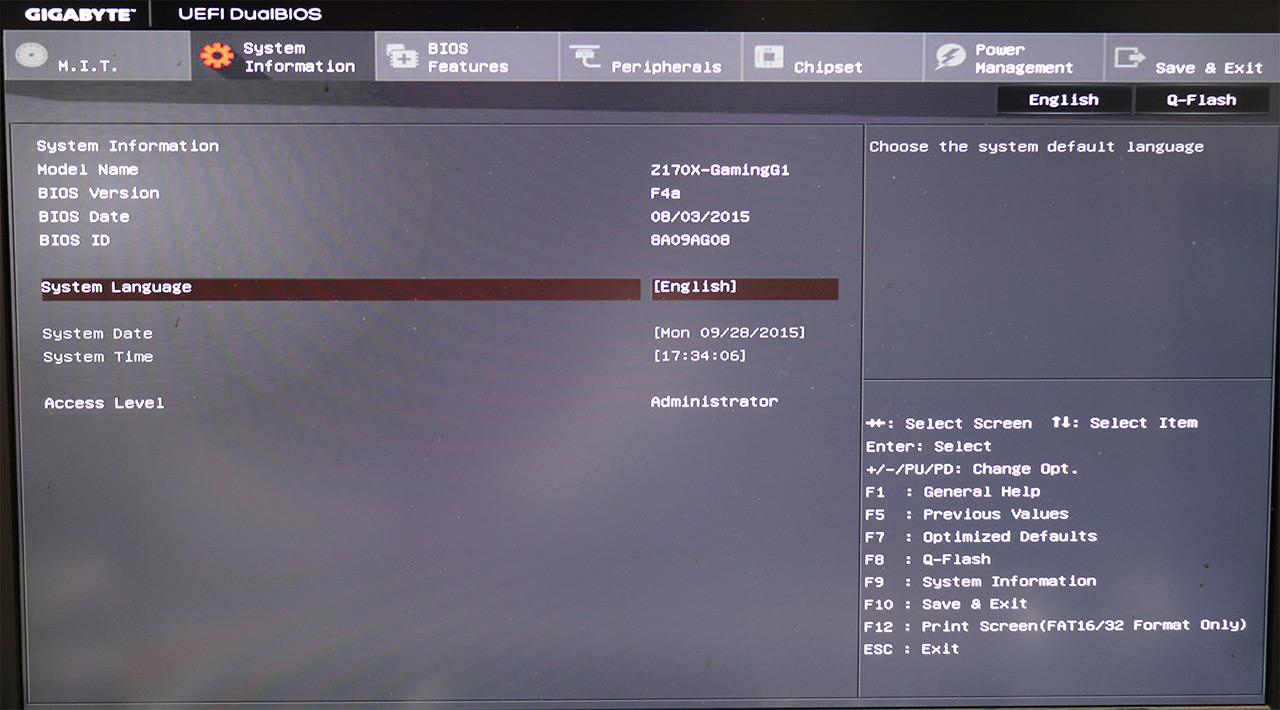The width and height of the screenshot is (1280, 710).
Task: Click the F5 Previous Values line
Action: pyautogui.click(x=966, y=514)
